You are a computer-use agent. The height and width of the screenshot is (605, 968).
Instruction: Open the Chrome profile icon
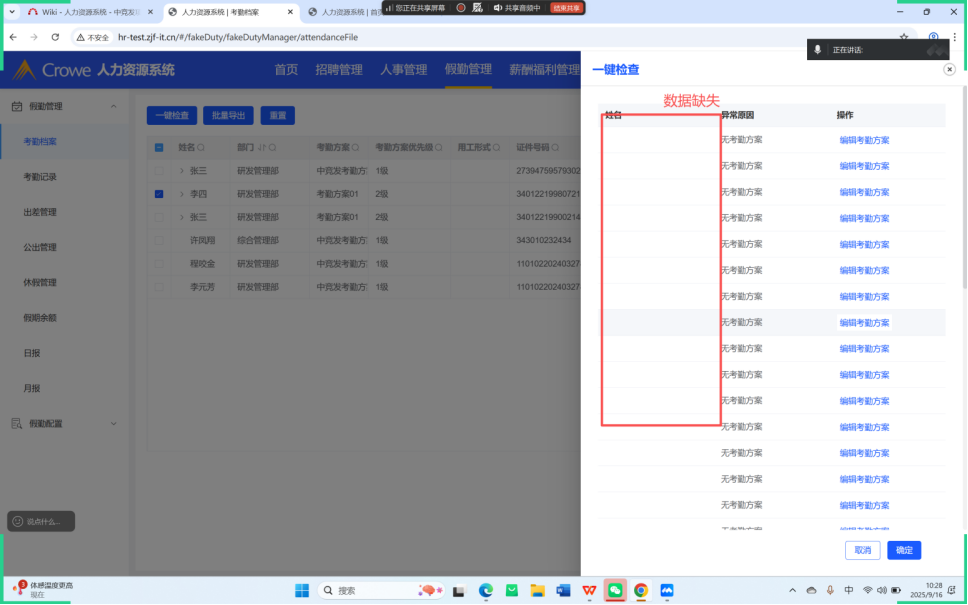[933, 37]
